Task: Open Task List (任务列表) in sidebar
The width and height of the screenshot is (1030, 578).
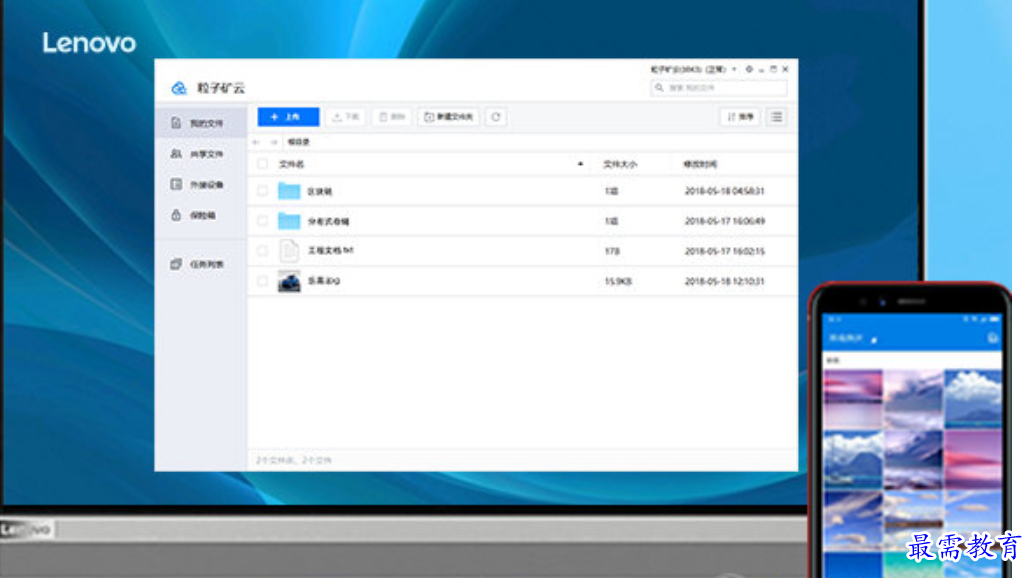Action: (x=201, y=264)
